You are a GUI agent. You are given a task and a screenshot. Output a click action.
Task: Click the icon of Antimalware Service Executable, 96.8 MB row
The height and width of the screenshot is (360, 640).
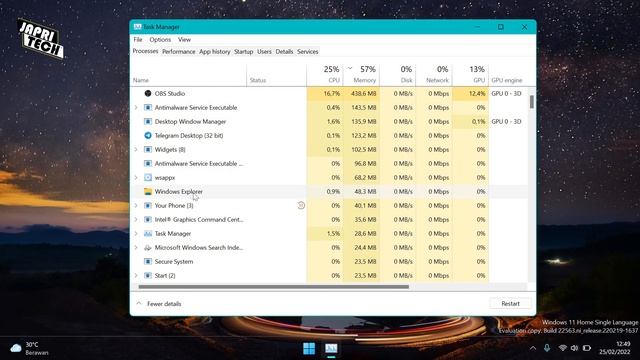coord(148,163)
